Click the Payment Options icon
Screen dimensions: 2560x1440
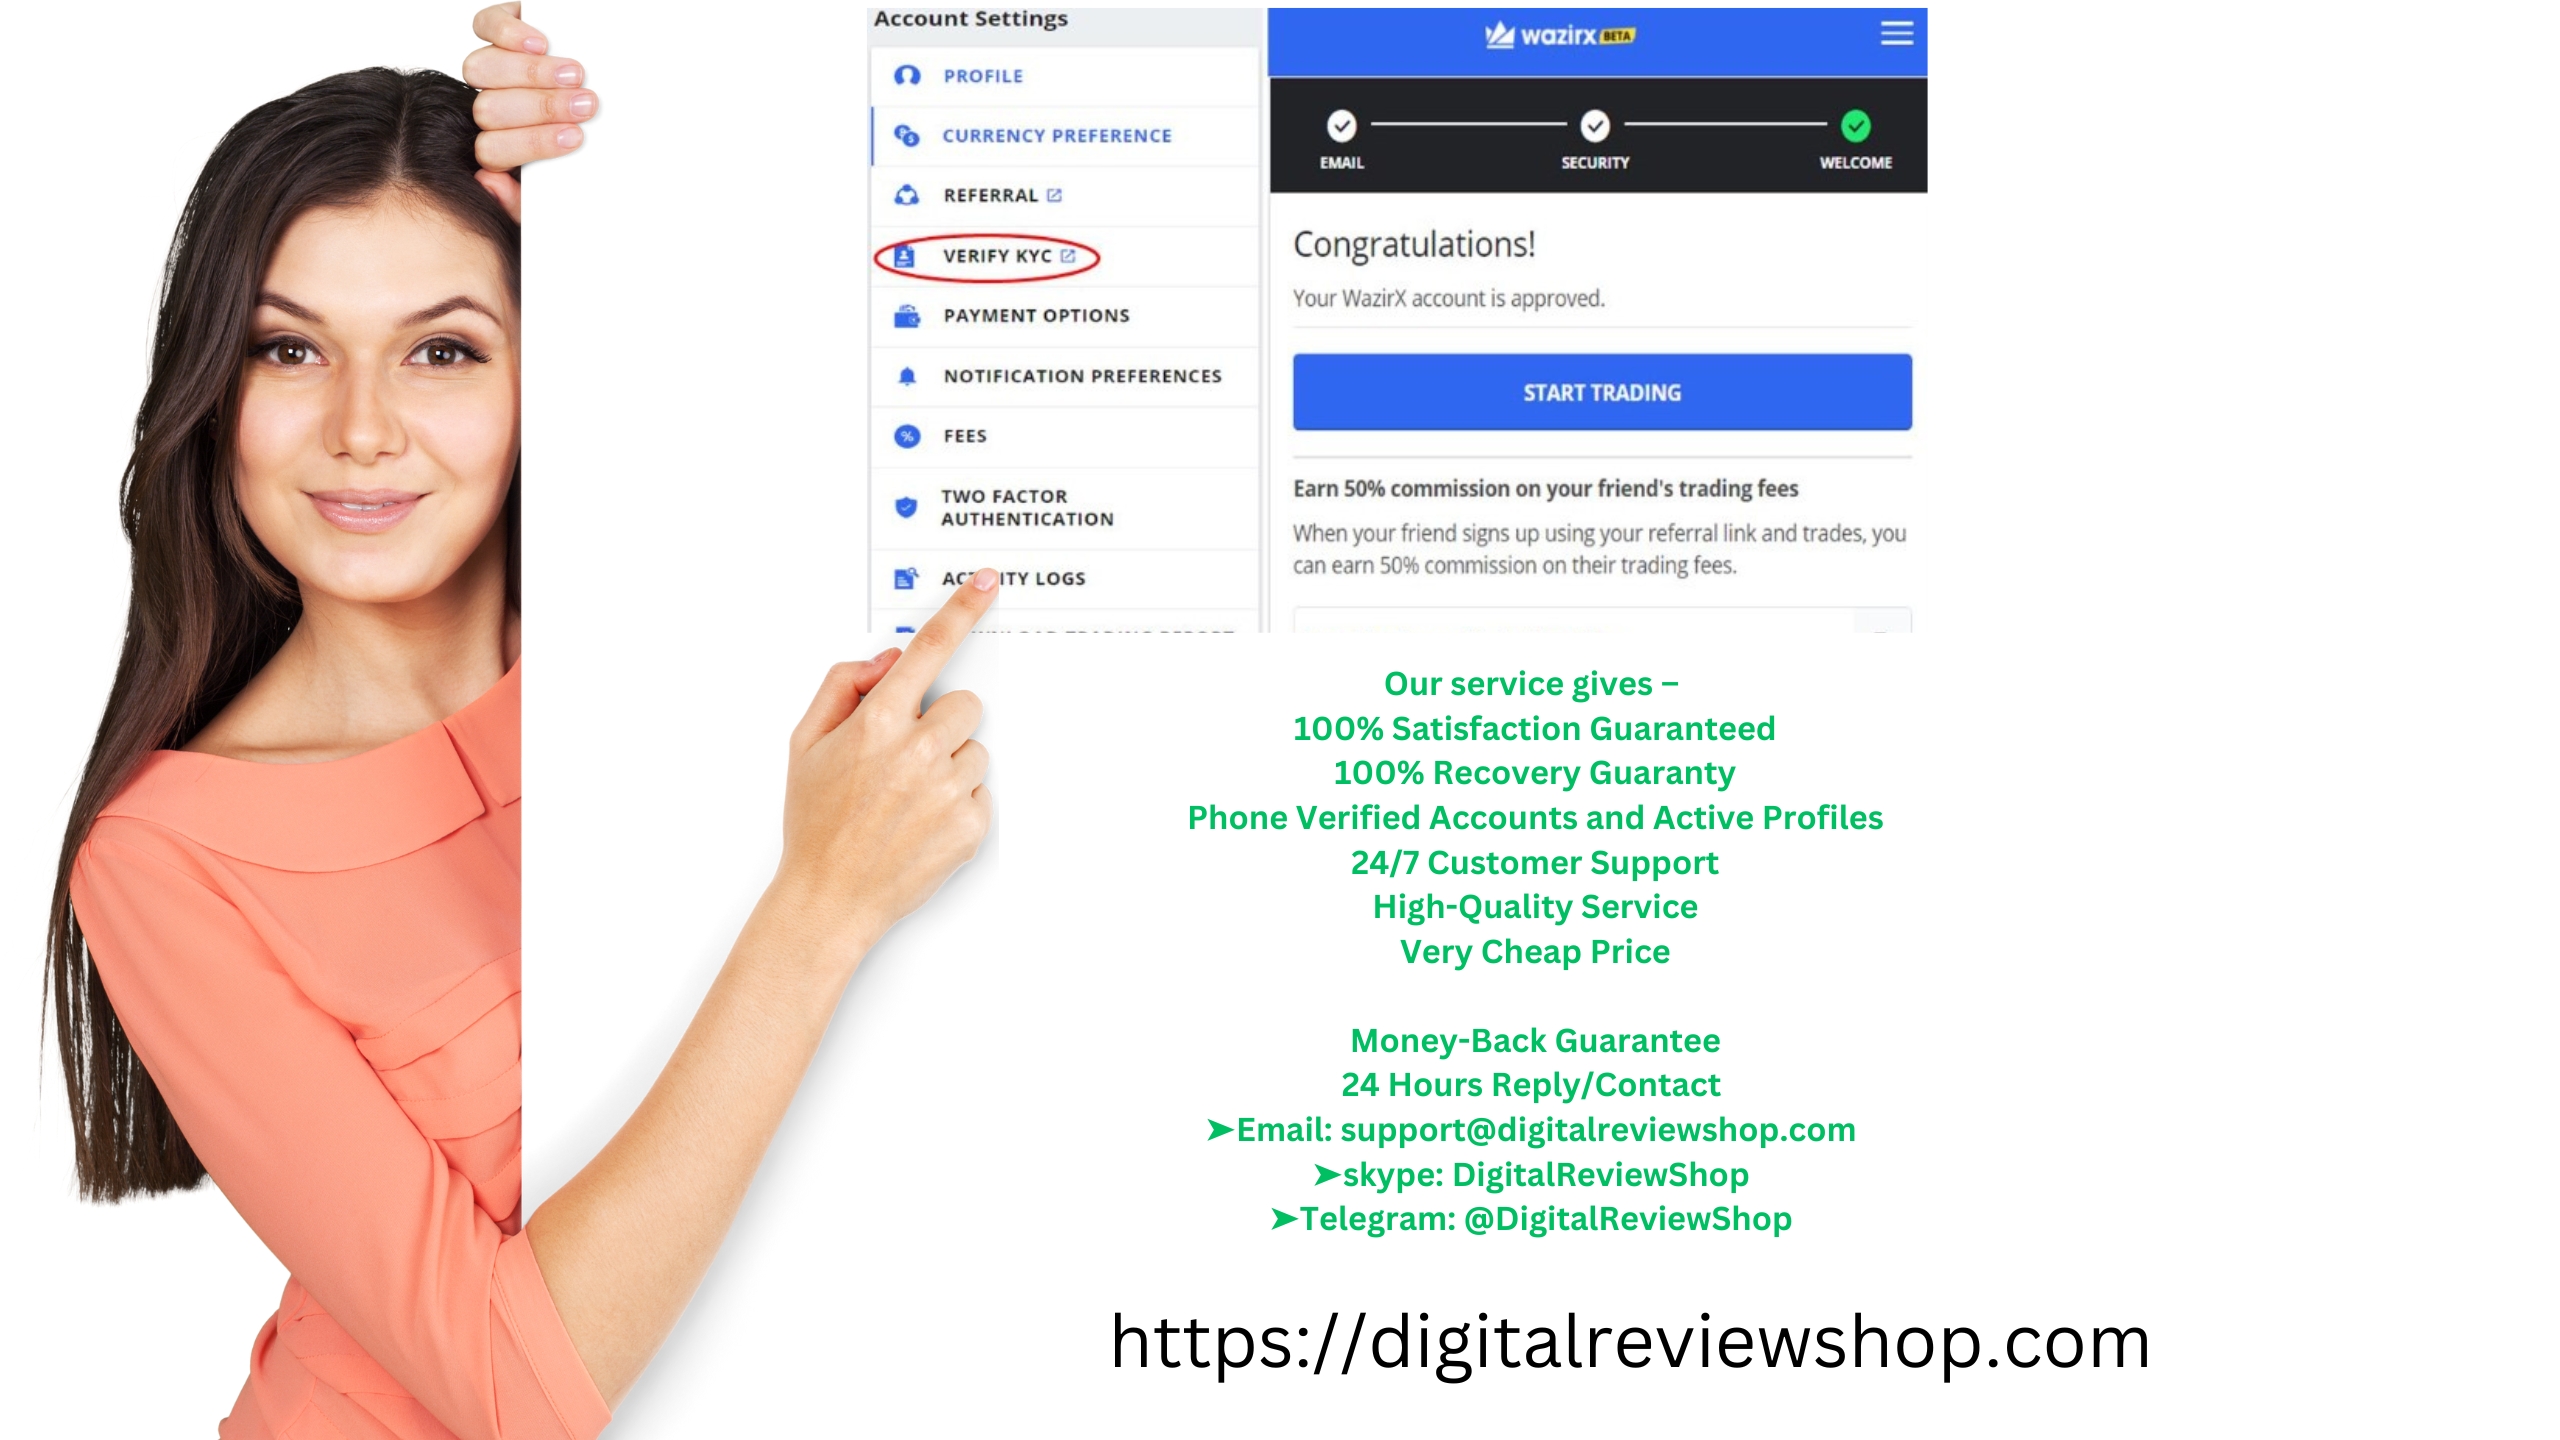click(902, 315)
